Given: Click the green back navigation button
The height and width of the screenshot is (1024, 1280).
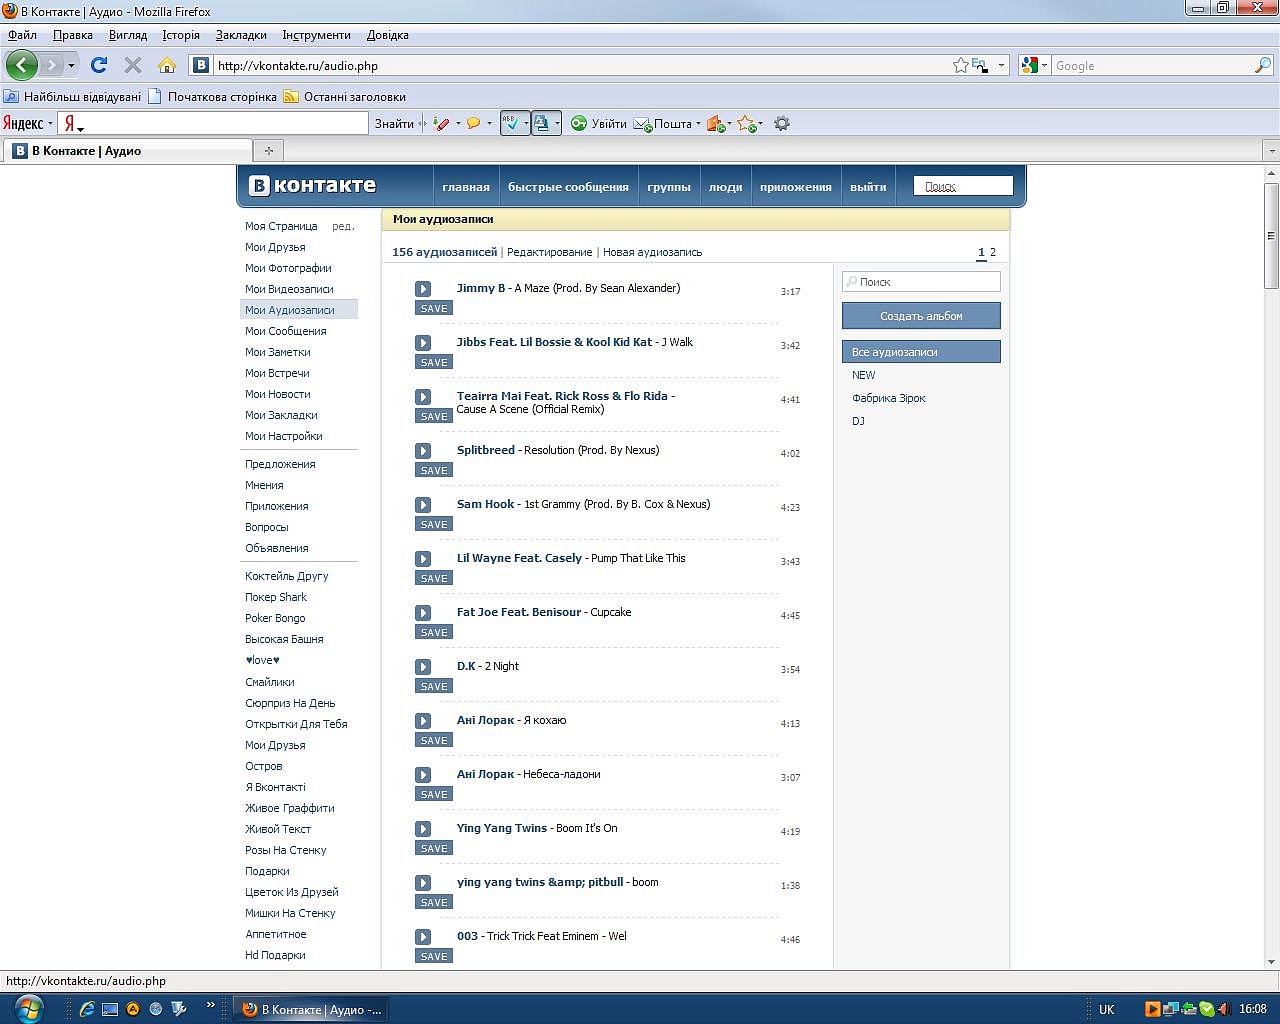Looking at the screenshot, I should (22, 65).
